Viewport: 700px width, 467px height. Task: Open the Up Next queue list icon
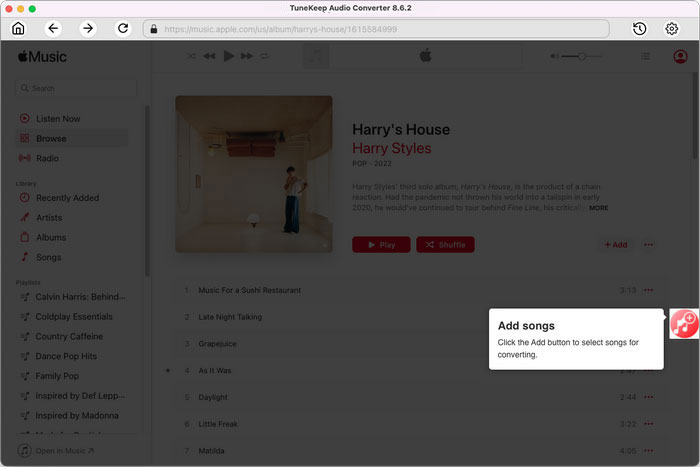click(x=646, y=56)
